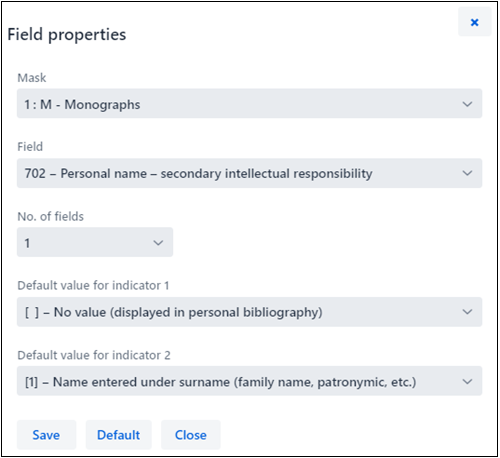Click the Field properties heading

[x=67, y=34]
